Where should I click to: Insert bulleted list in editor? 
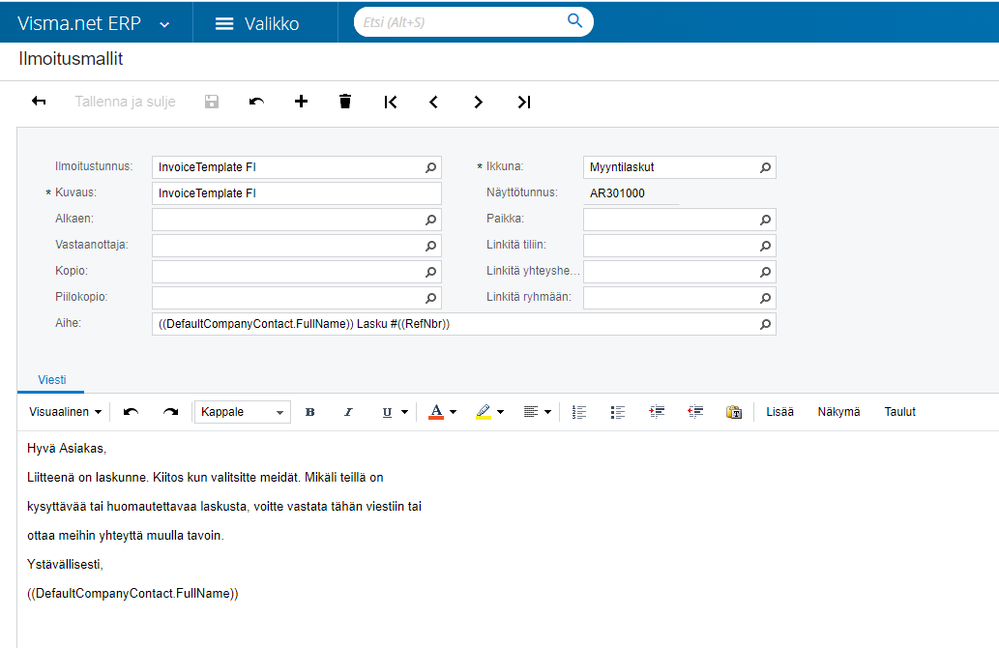[618, 412]
